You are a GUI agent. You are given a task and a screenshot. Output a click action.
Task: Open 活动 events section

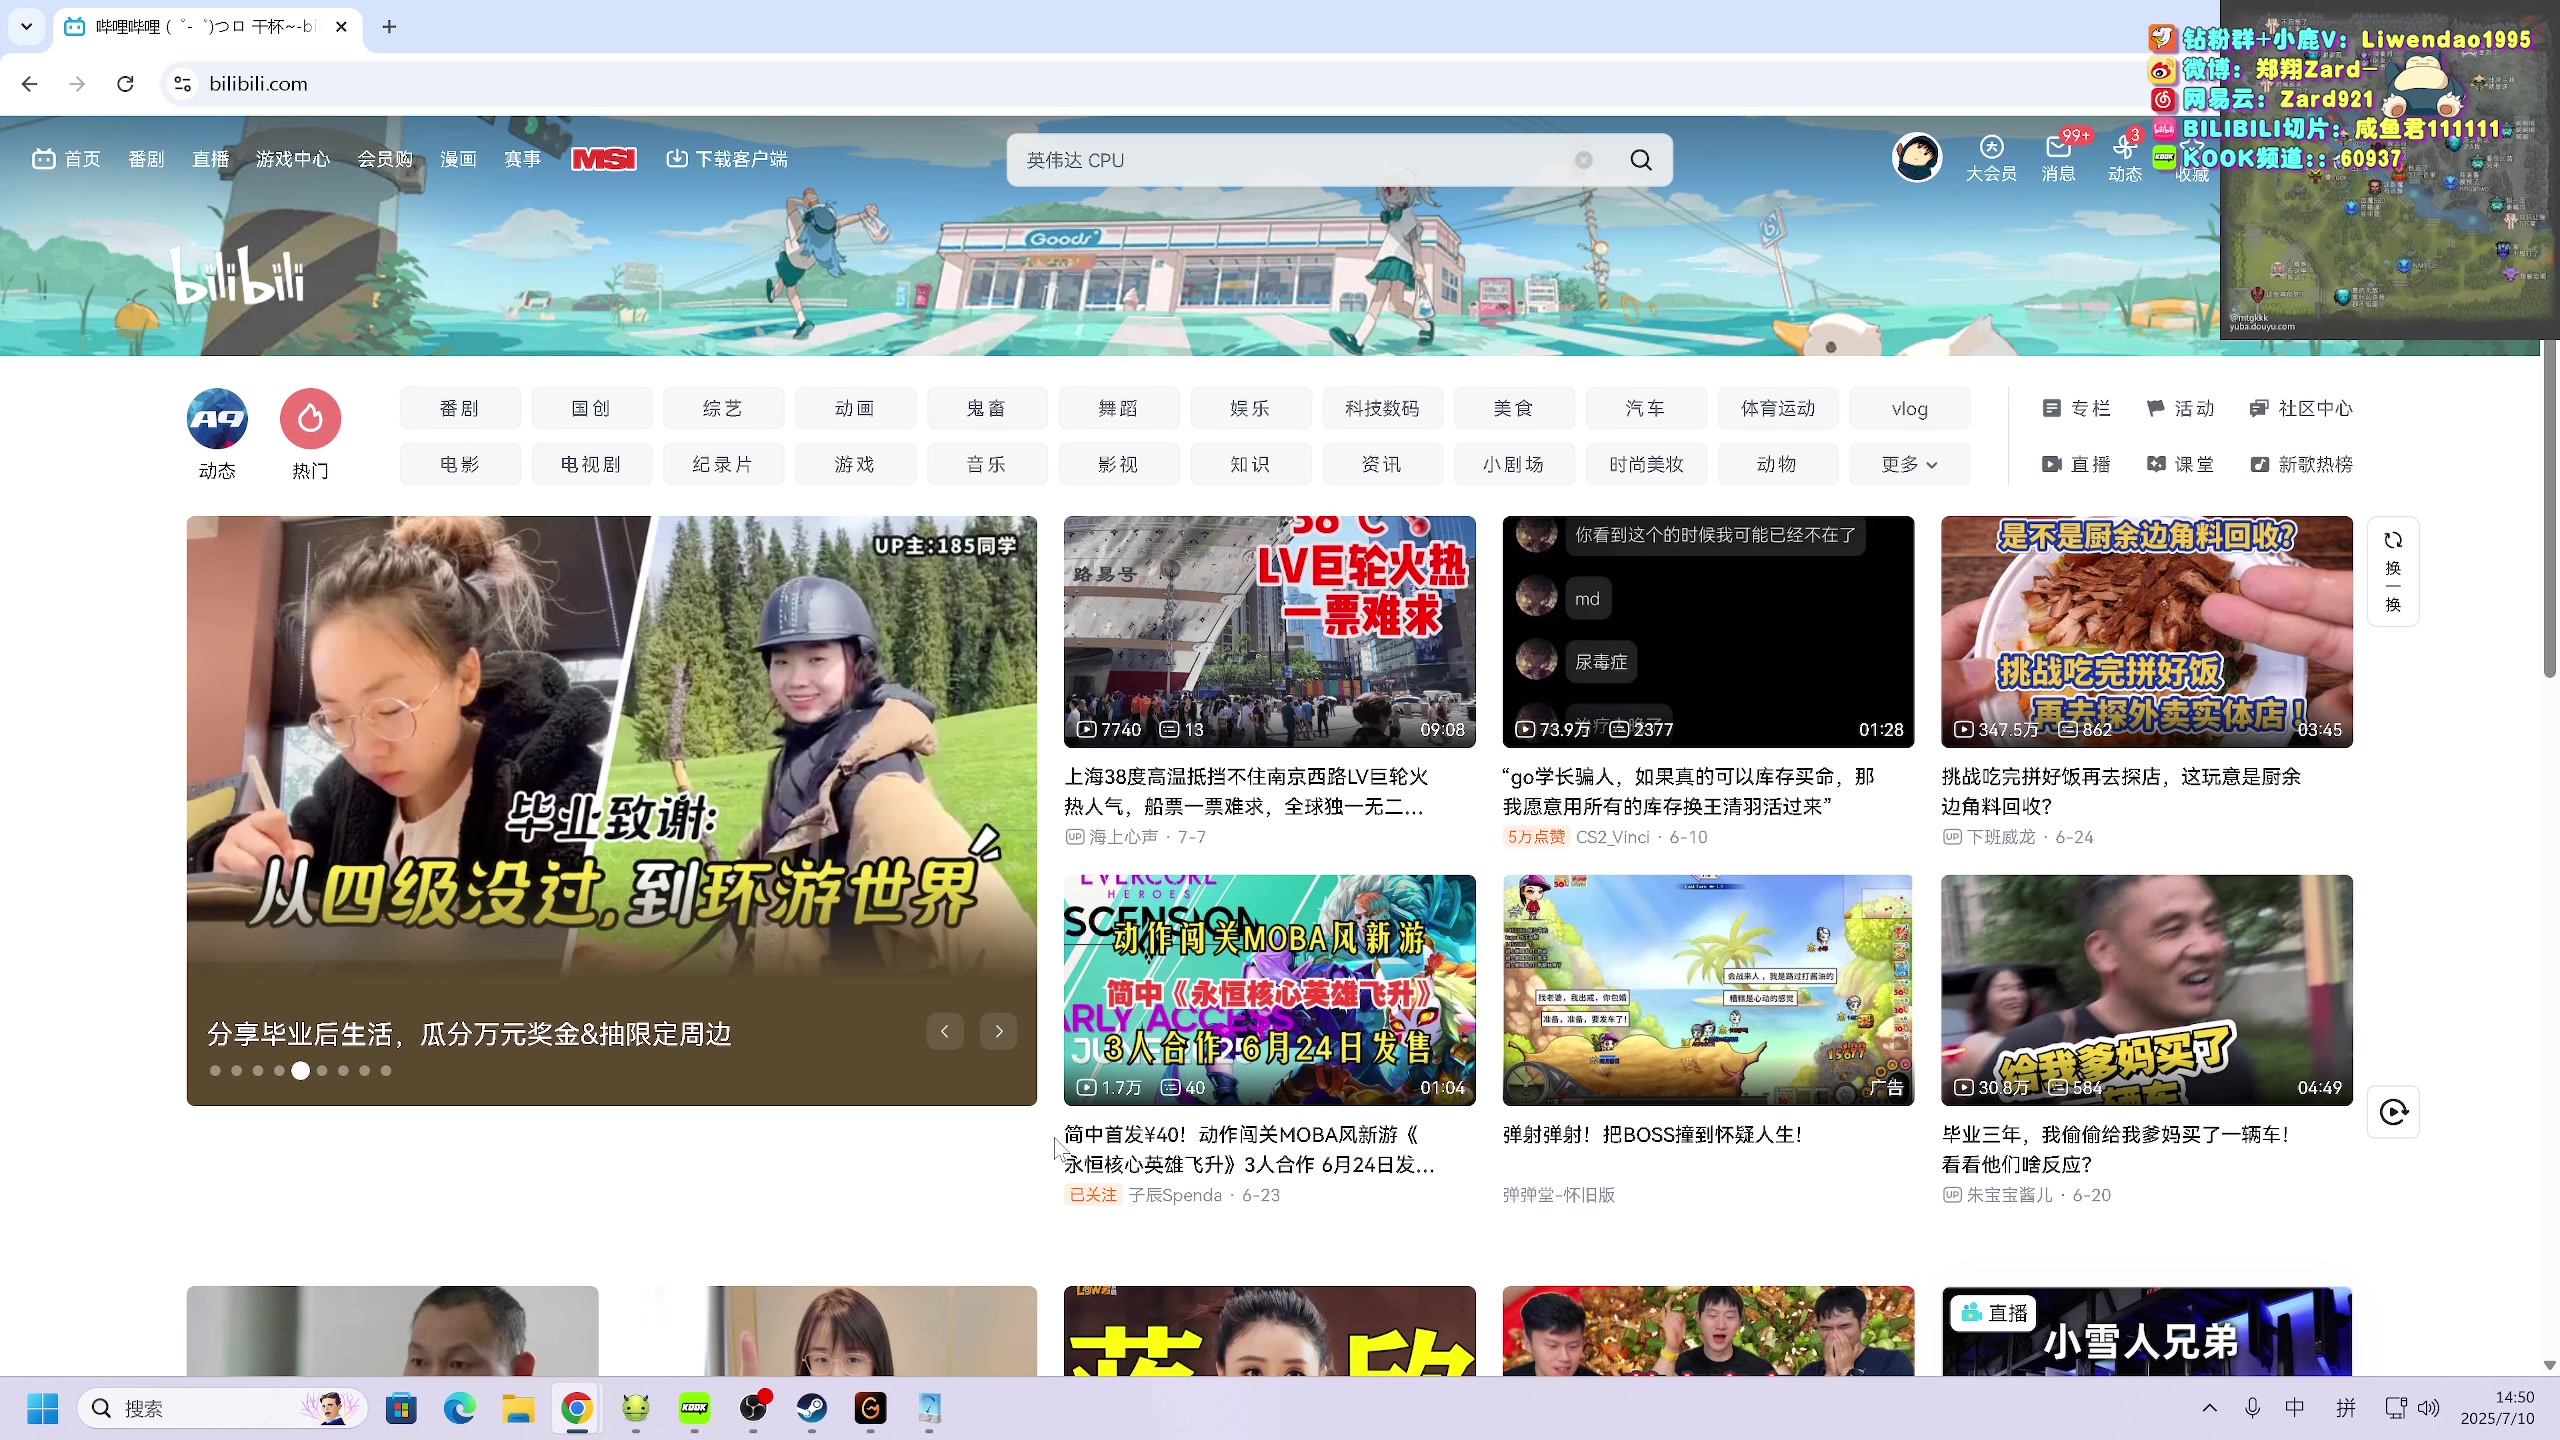[x=2180, y=408]
